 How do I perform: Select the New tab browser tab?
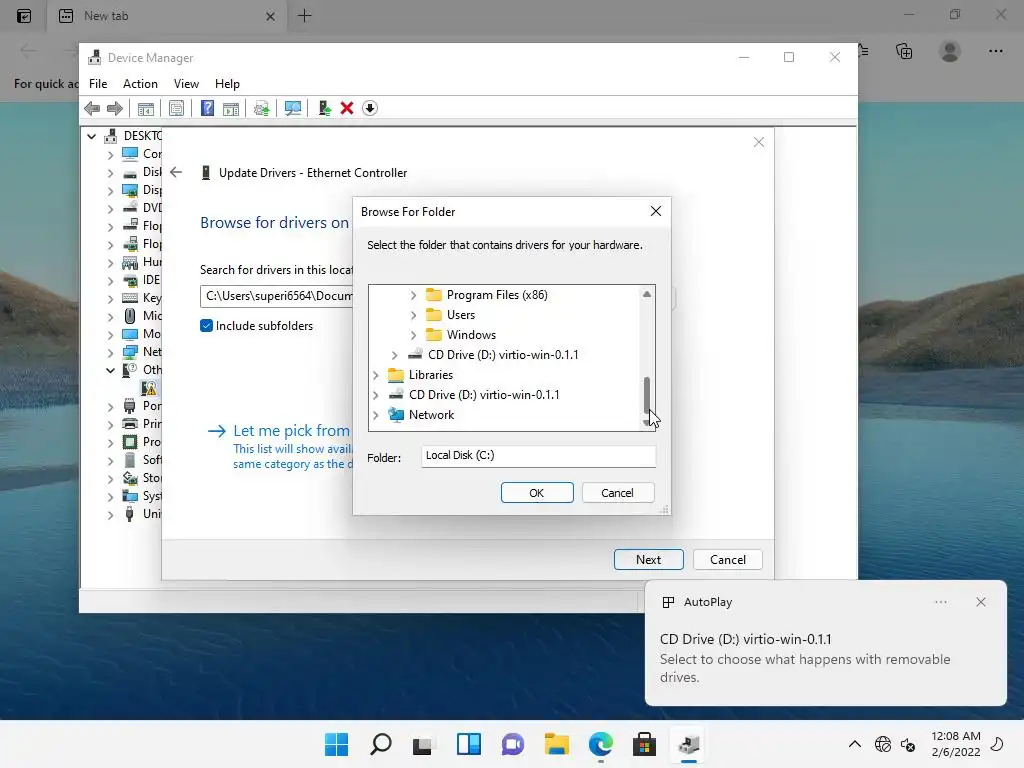(x=167, y=16)
